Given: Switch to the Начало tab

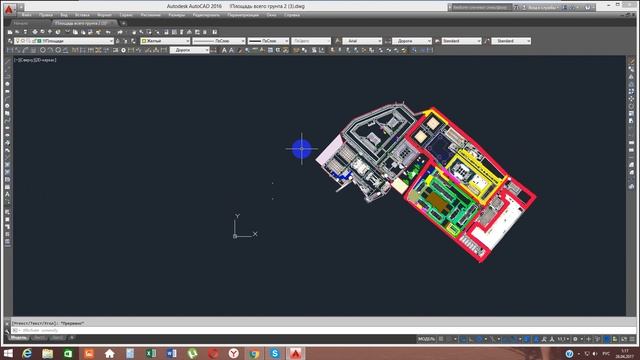Looking at the screenshot, I should click(21, 23).
